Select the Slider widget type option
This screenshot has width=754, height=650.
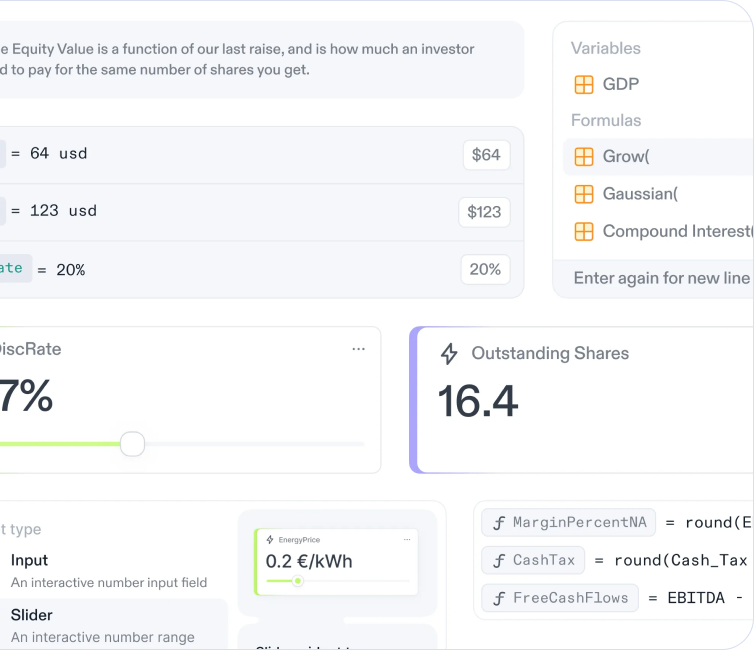[32, 616]
